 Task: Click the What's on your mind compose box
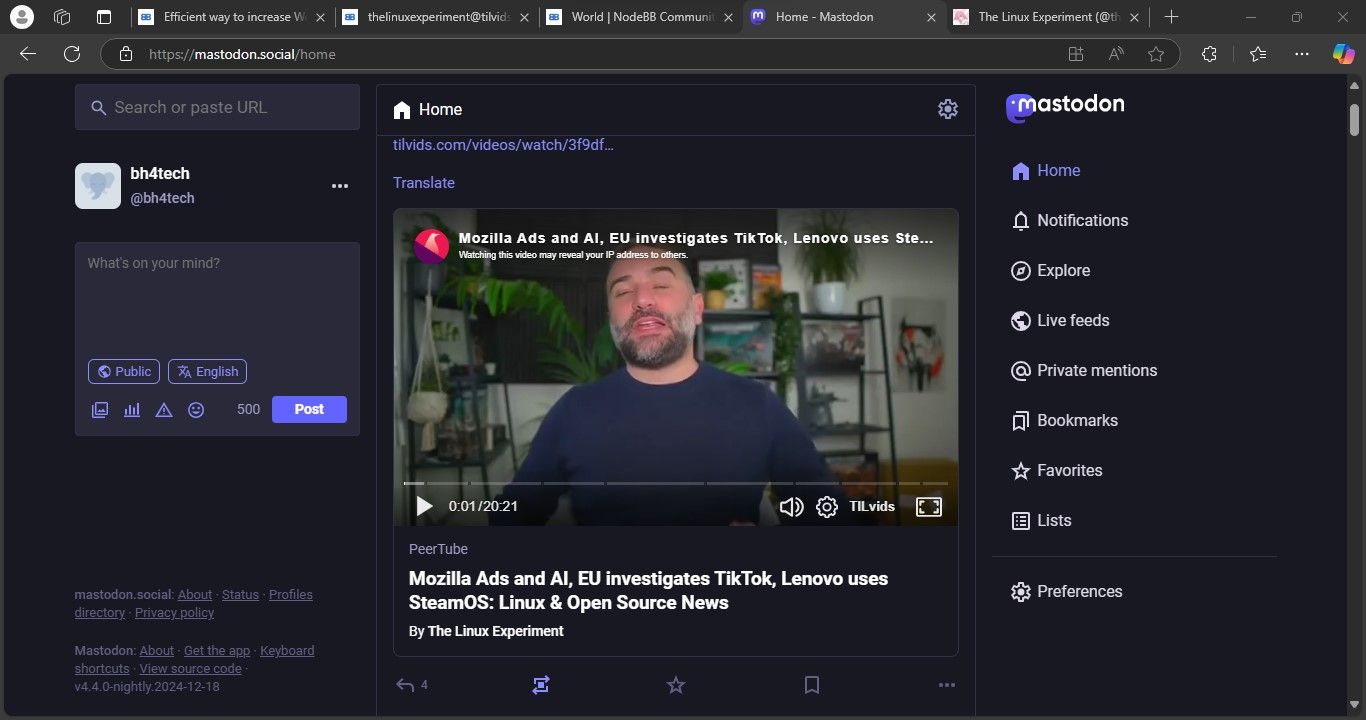[217, 297]
